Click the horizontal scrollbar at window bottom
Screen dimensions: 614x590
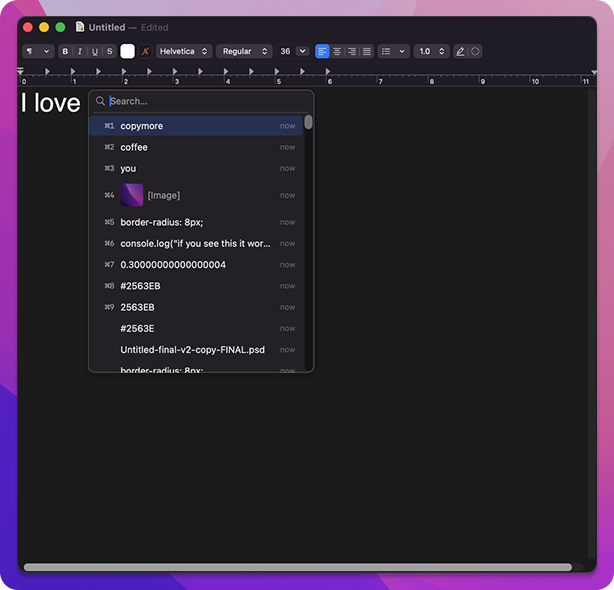[x=298, y=567]
